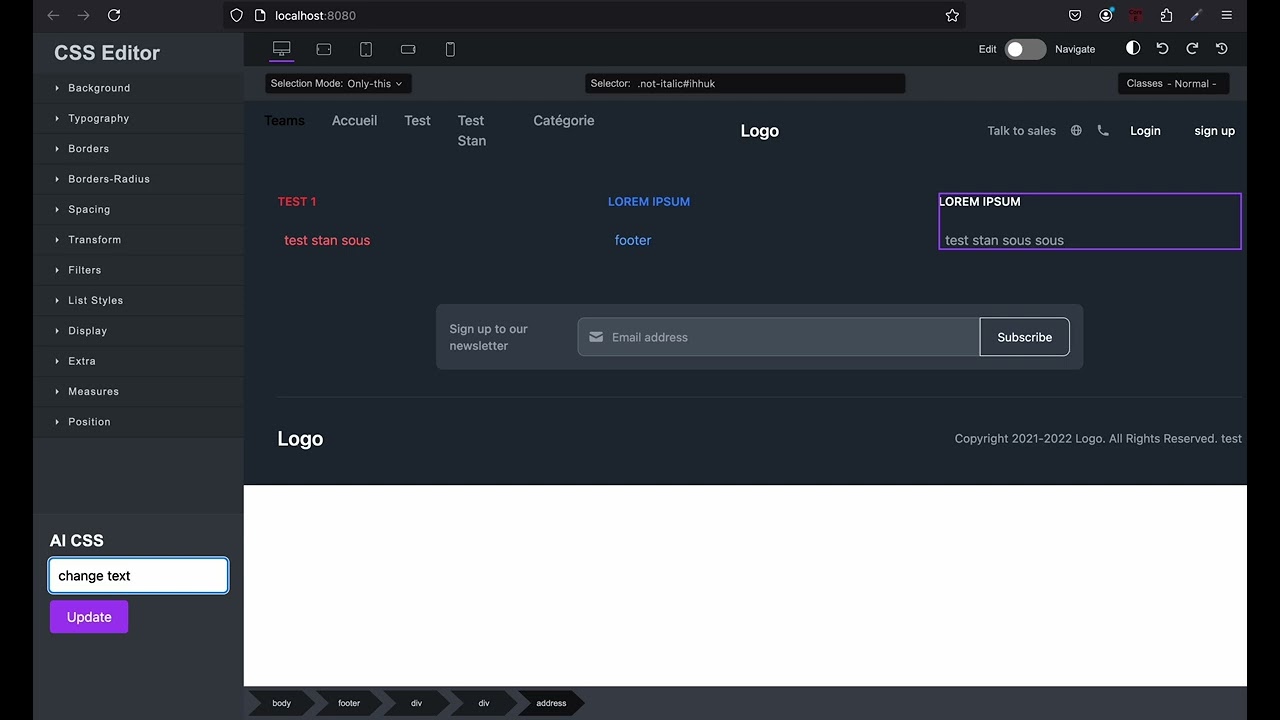Click the test stan sous sous link

(x=1004, y=240)
